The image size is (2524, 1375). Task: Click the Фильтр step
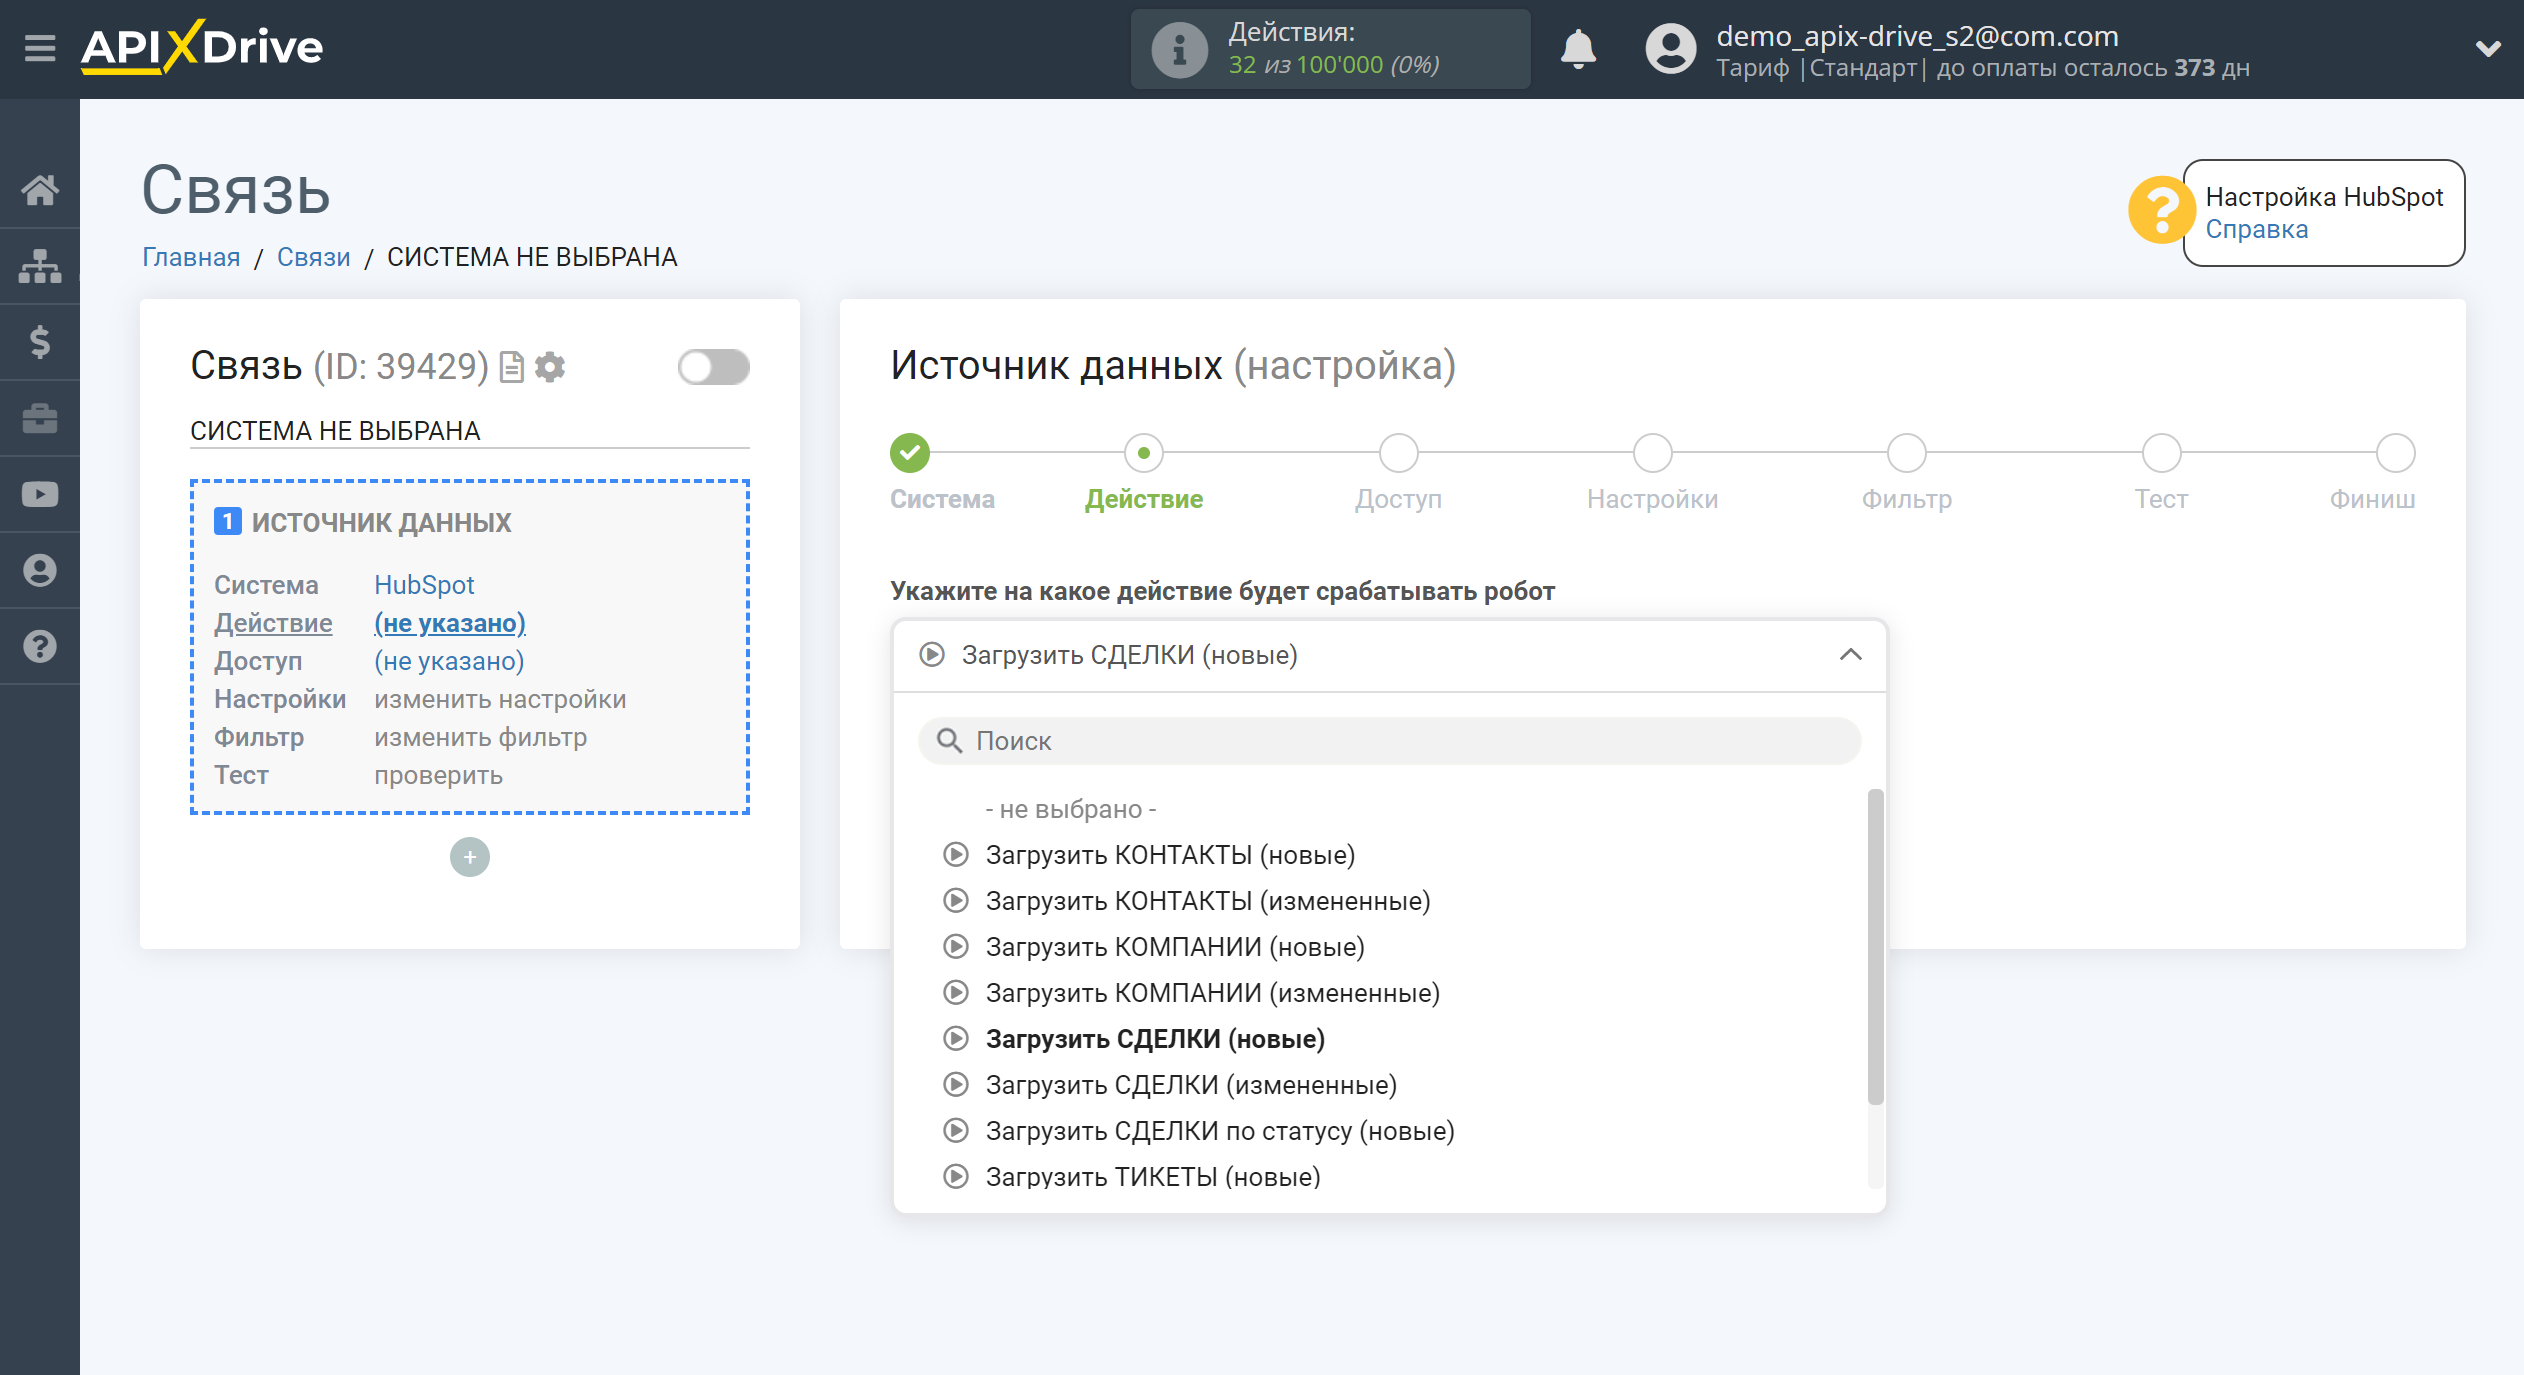1906,453
